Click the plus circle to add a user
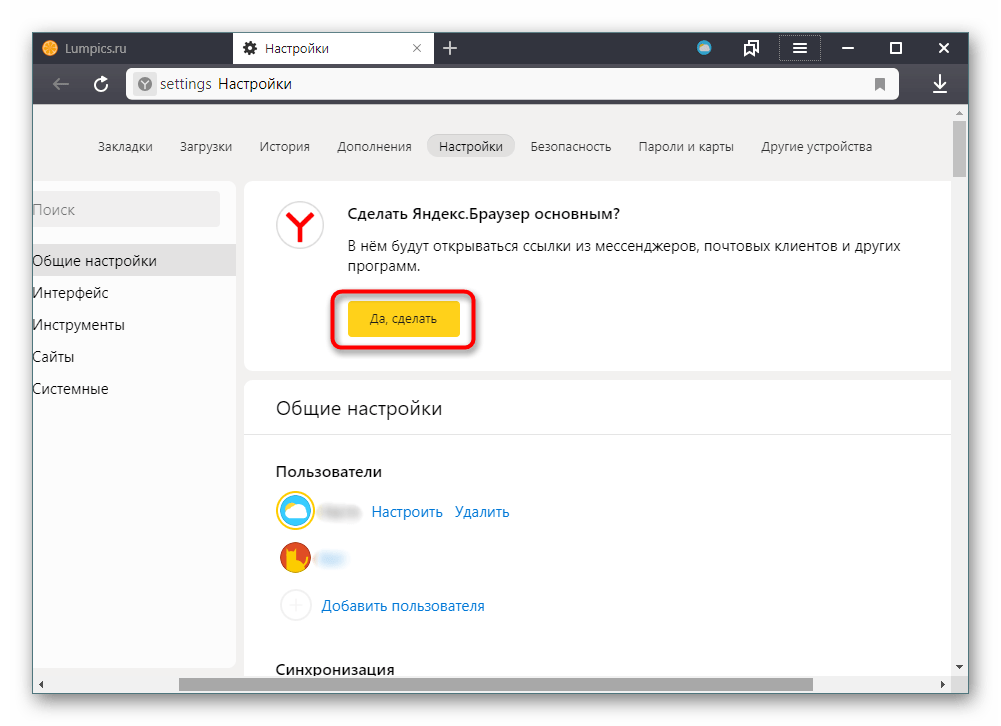 coord(296,605)
